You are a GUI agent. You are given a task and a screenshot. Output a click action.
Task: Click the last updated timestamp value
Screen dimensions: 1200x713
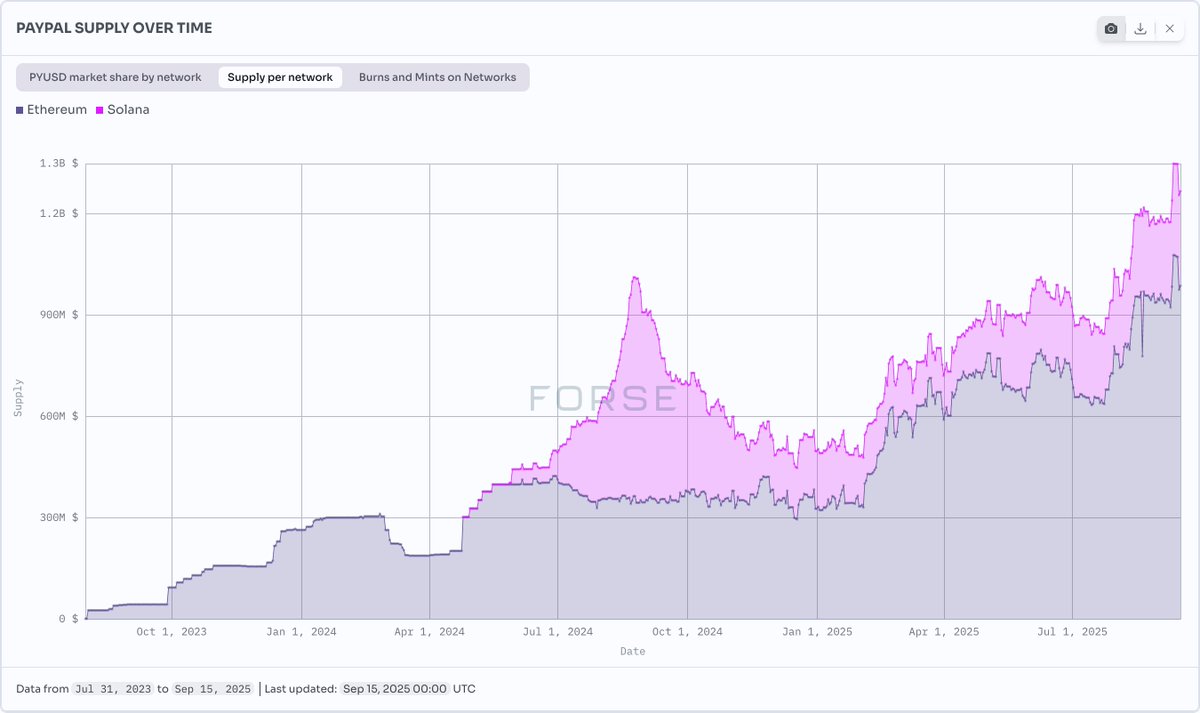pos(394,689)
